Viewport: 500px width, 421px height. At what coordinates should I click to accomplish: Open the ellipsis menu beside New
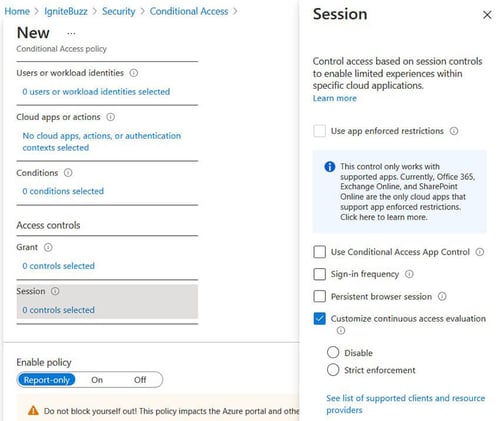click(x=71, y=33)
